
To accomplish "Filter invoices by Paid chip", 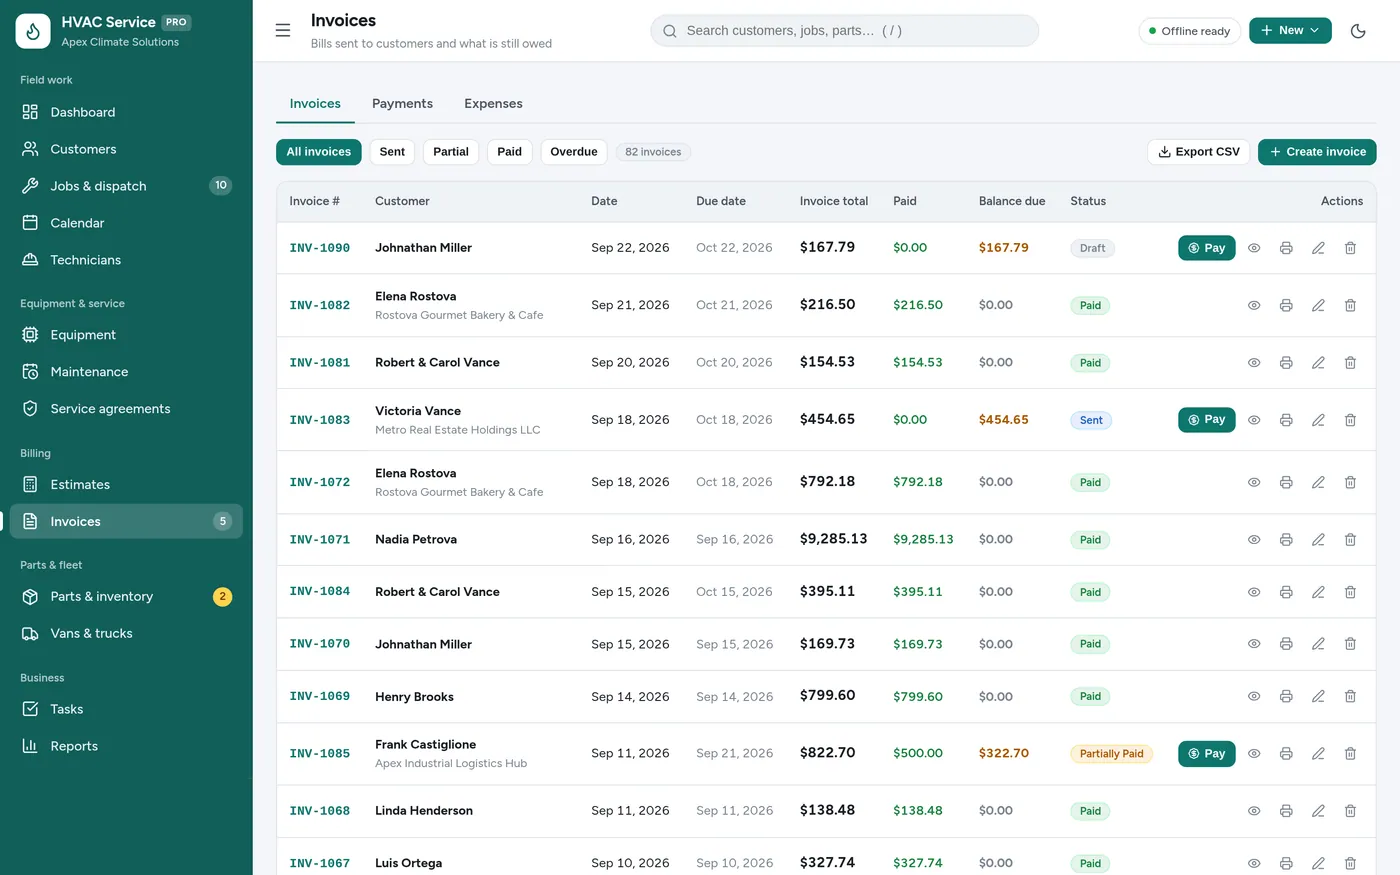I will (x=510, y=152).
